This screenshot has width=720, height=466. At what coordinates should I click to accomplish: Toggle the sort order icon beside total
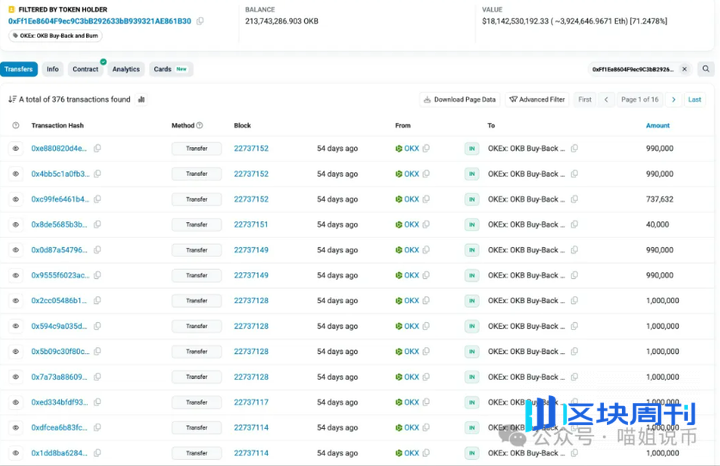(x=12, y=99)
